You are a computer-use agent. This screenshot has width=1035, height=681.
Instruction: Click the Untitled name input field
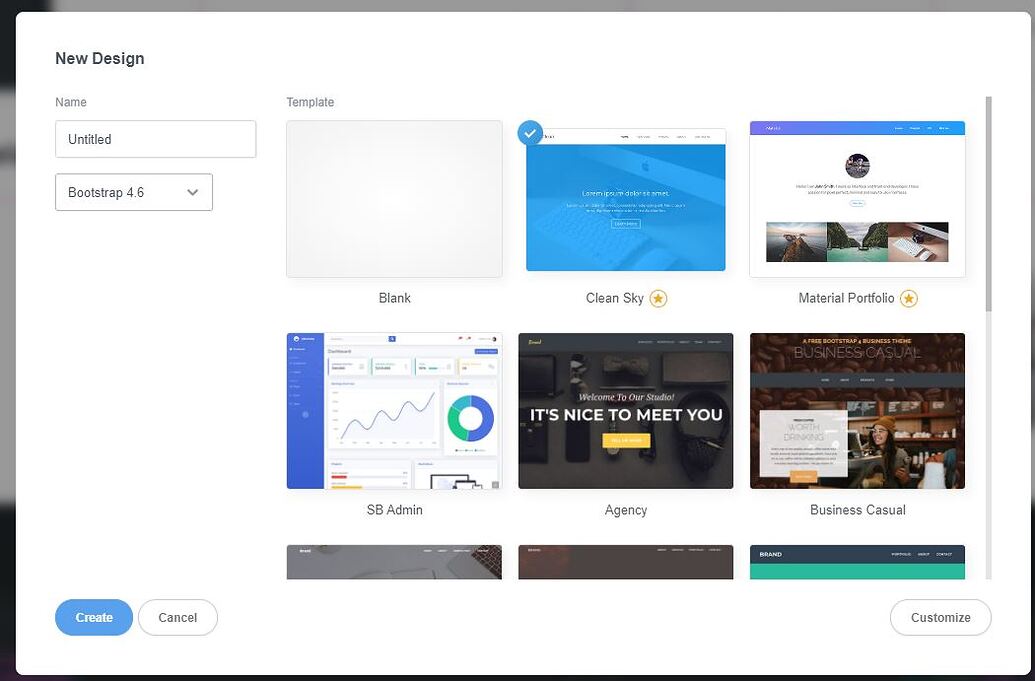(x=155, y=139)
